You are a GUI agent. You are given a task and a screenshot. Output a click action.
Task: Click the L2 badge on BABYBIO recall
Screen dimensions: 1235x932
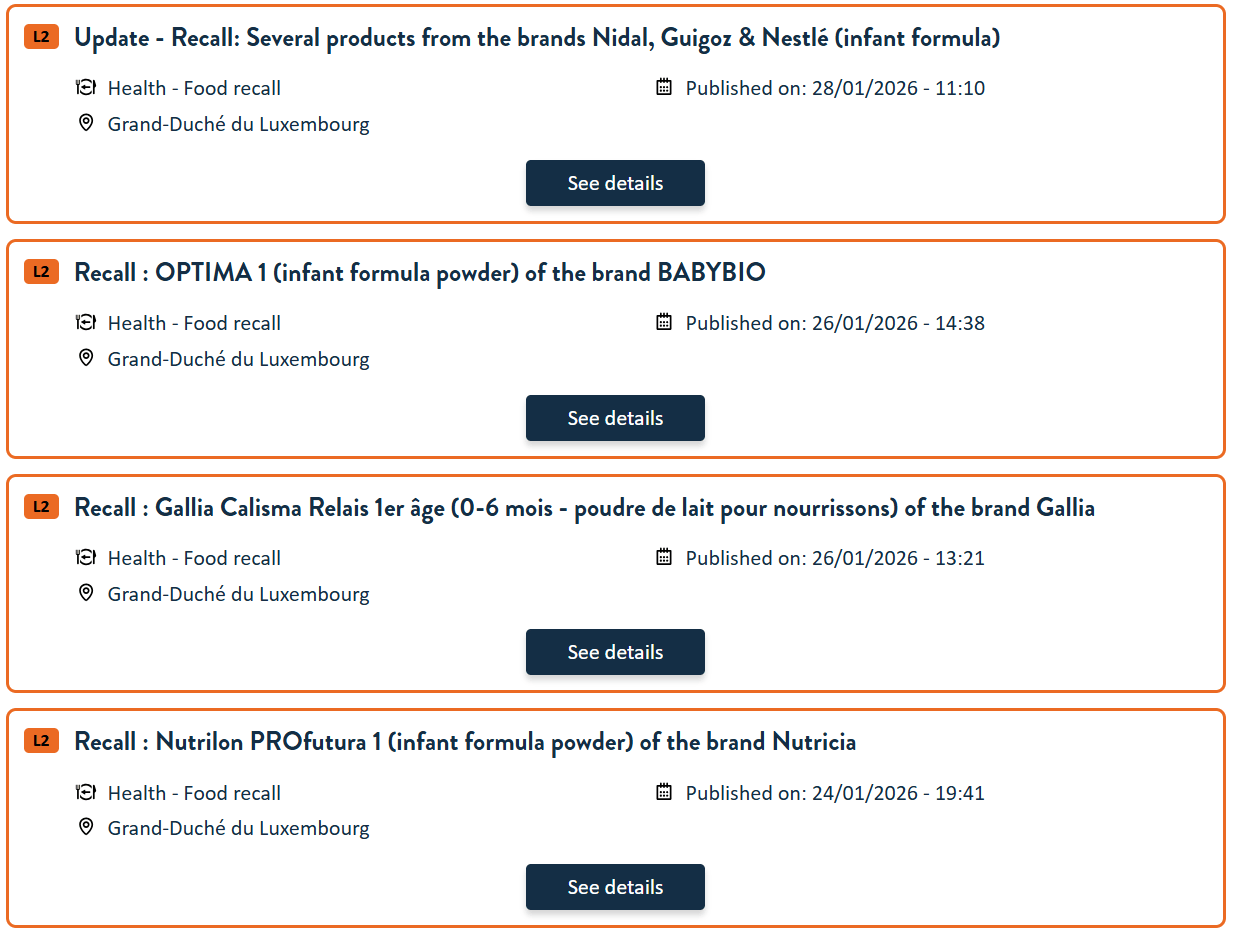tap(41, 272)
